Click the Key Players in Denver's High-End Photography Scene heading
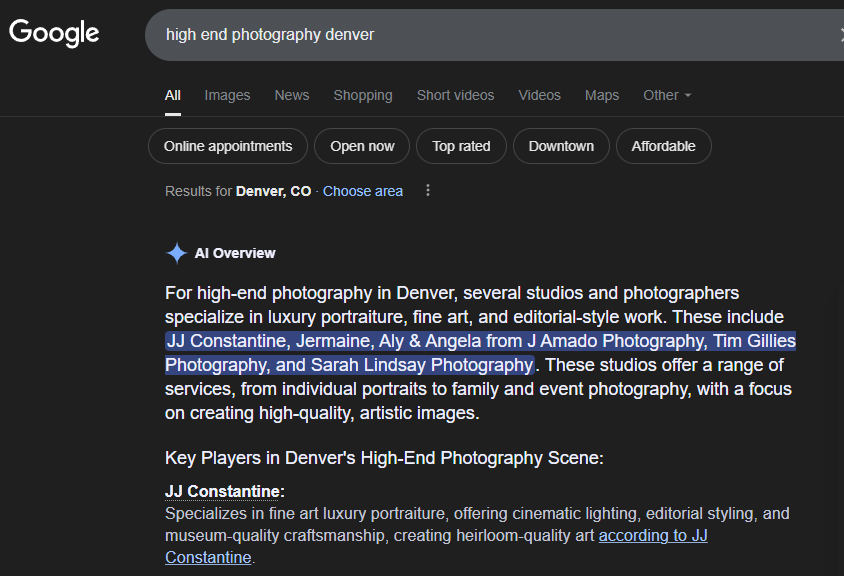 [384, 458]
